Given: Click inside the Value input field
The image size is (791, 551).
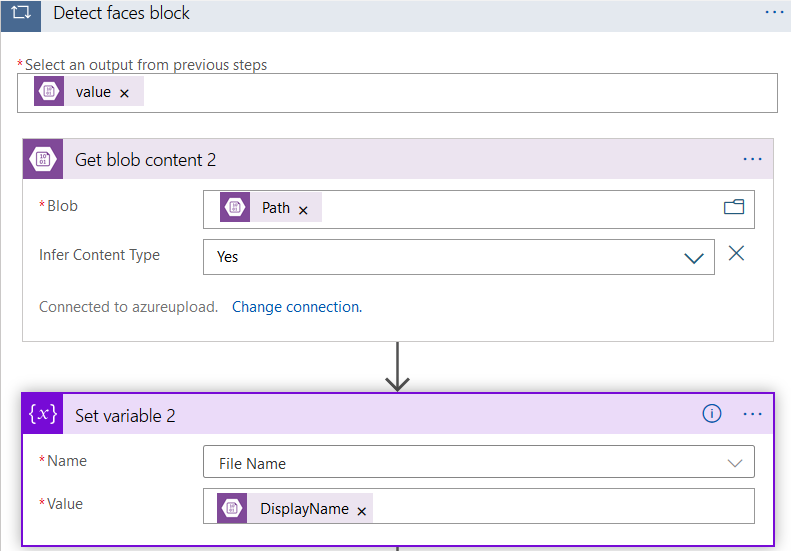Looking at the screenshot, I should (x=560, y=506).
